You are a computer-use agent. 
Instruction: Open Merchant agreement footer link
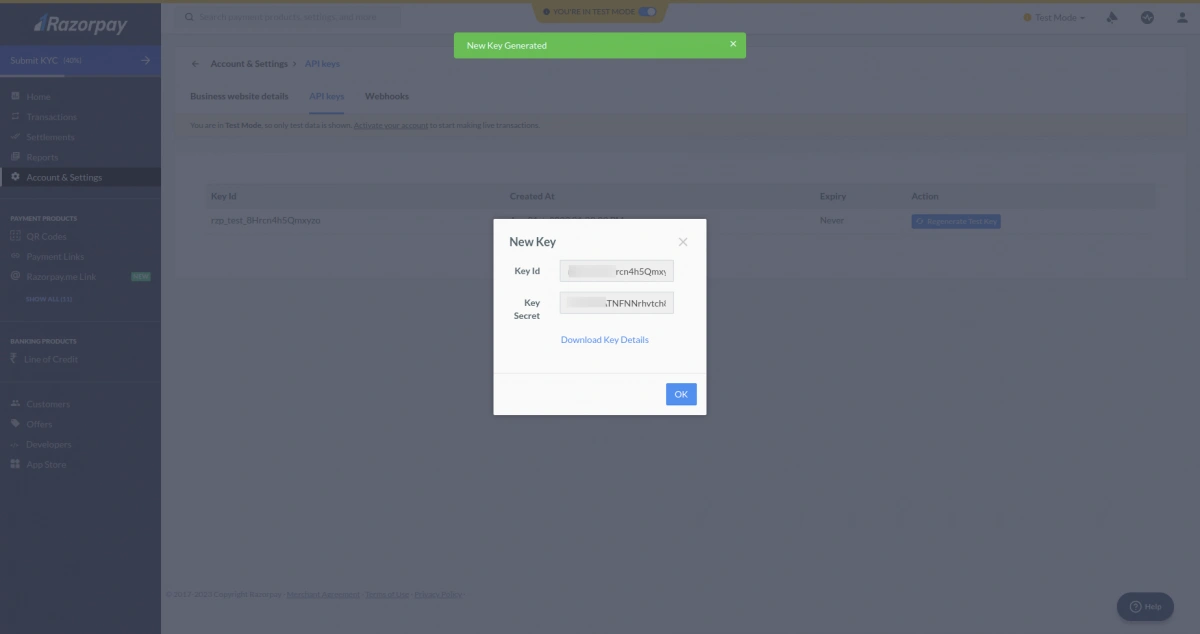[x=323, y=595]
